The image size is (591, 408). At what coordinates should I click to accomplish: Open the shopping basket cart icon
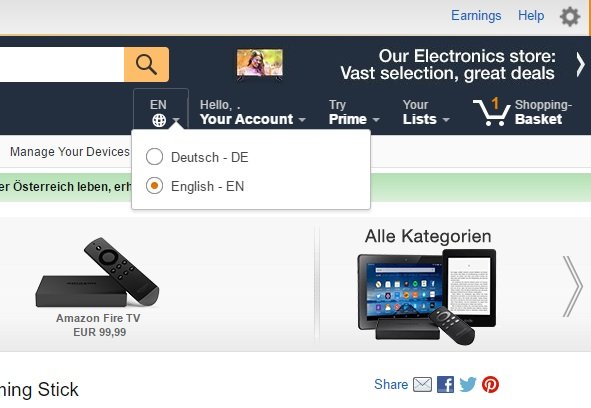tap(491, 112)
